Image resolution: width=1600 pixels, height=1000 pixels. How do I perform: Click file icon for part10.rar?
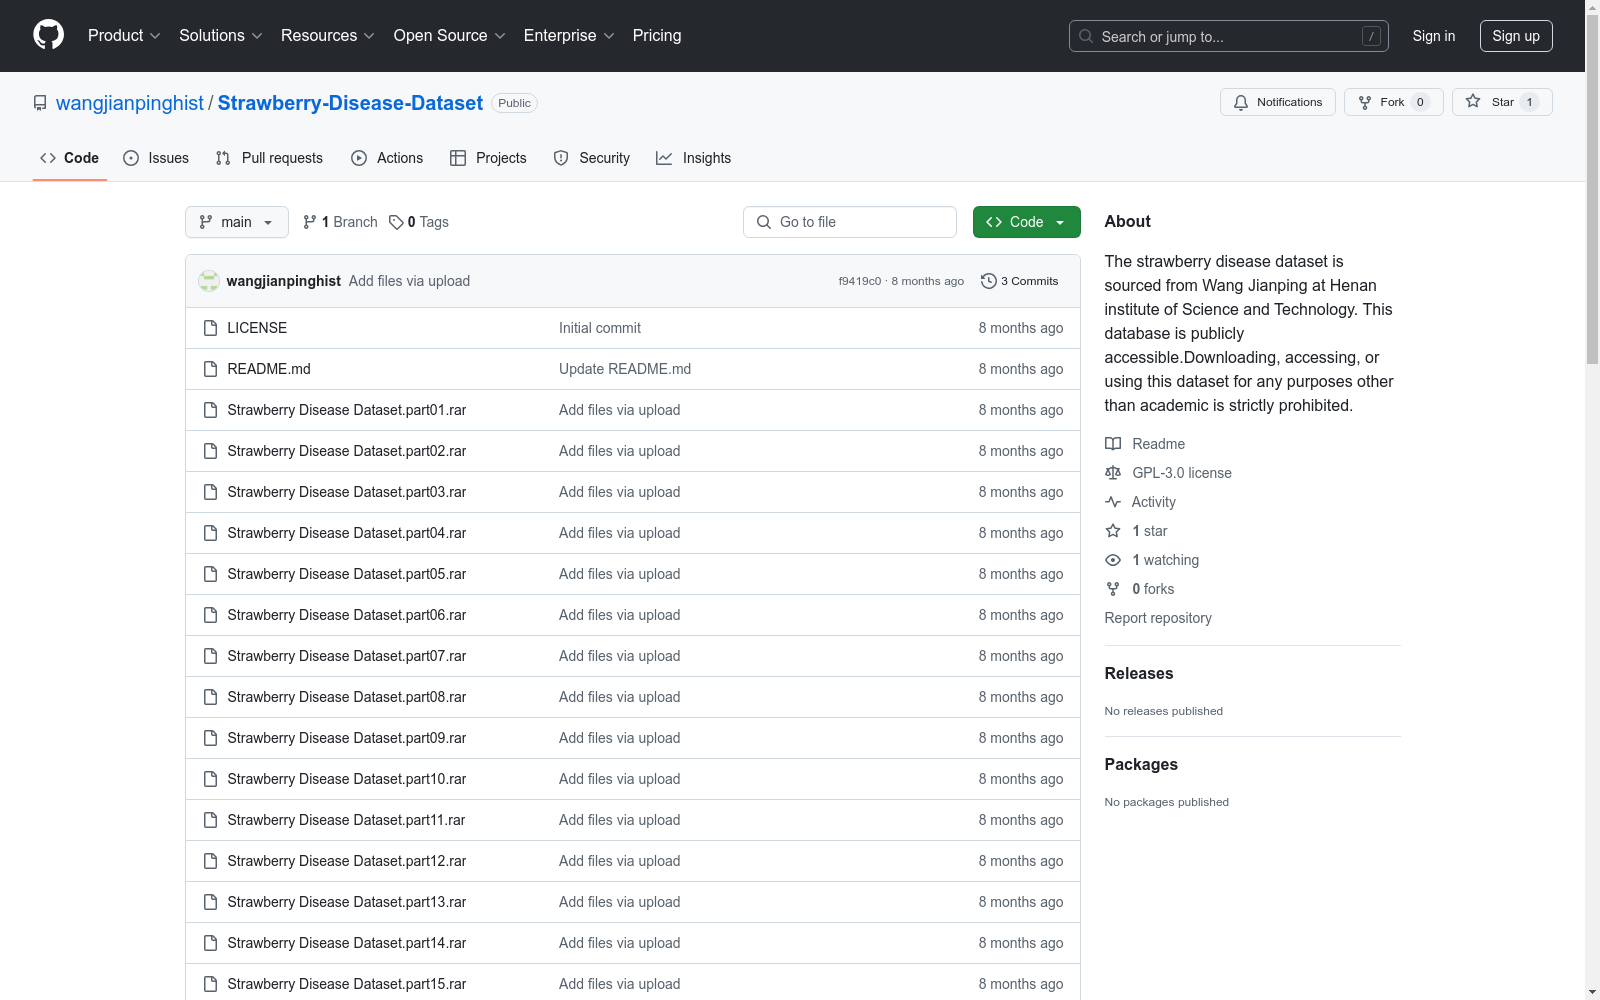tap(210, 779)
